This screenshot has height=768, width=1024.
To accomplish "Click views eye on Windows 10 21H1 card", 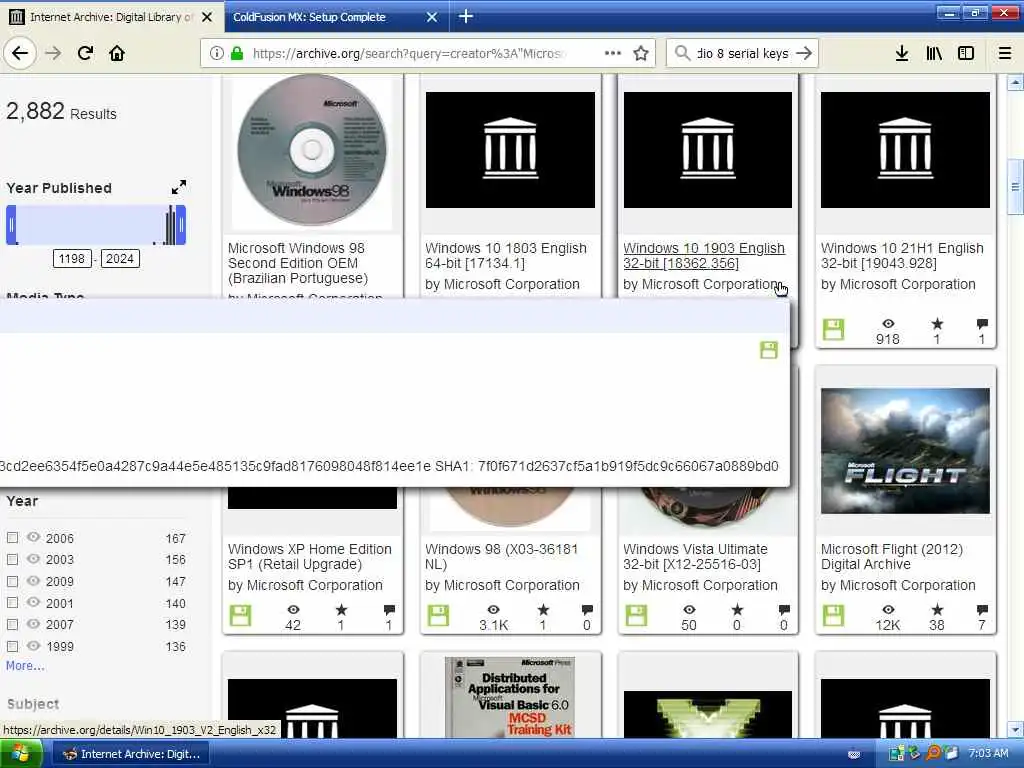I will (888, 324).
